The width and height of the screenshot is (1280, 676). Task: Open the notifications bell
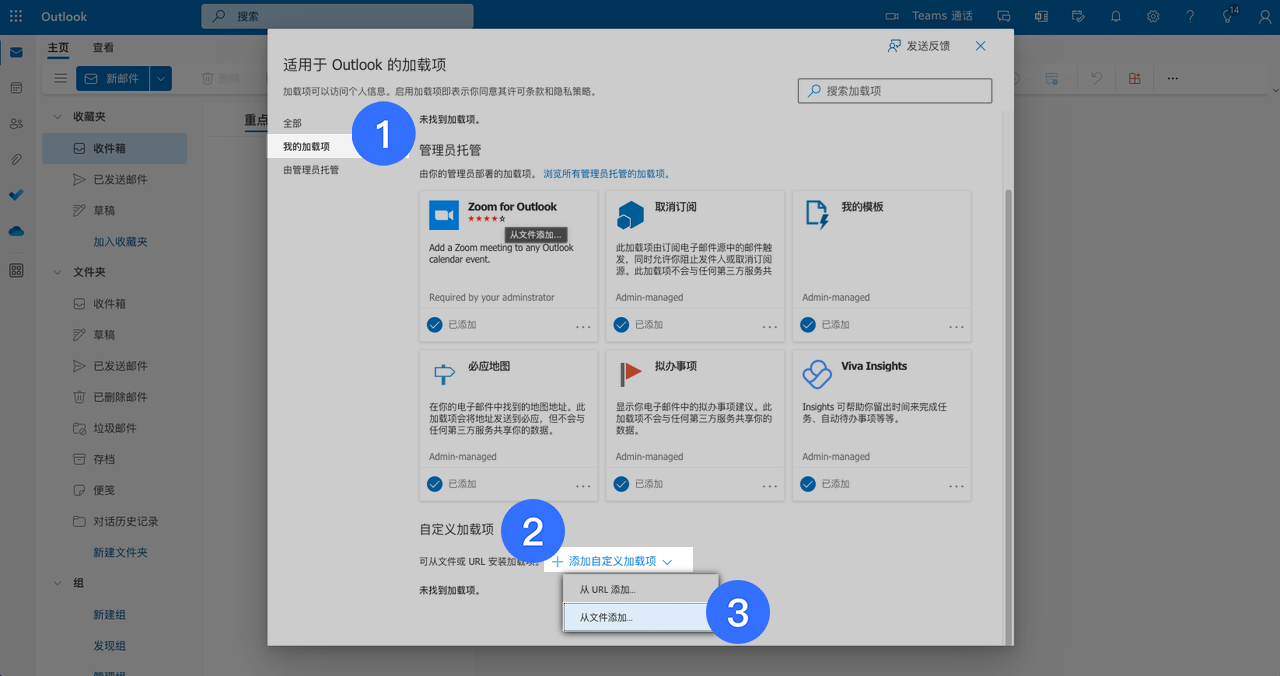point(1116,16)
